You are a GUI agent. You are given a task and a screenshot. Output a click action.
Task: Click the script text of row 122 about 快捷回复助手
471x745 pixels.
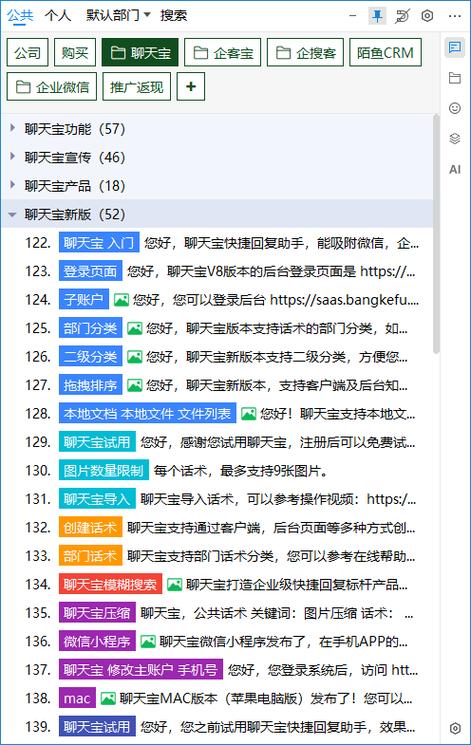click(x=282, y=243)
